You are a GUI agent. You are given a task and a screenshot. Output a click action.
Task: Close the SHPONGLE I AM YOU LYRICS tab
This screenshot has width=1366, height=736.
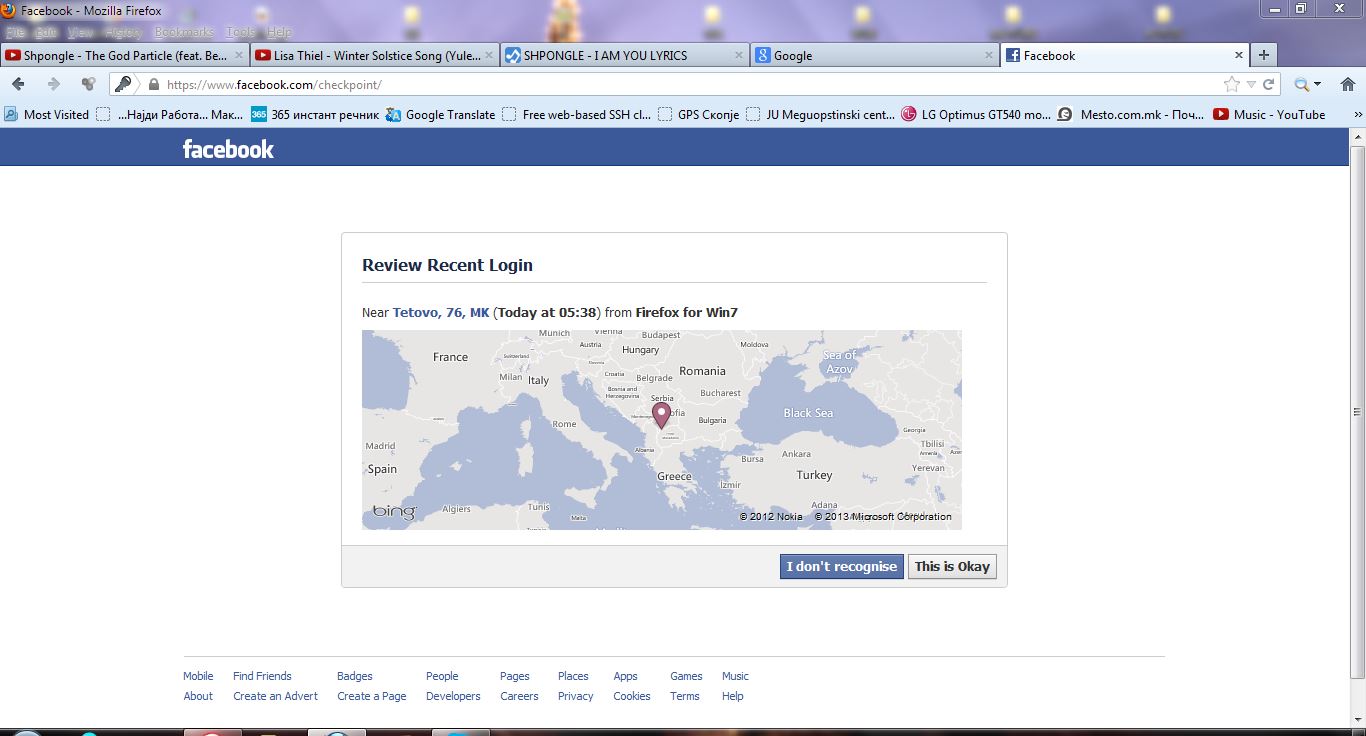[x=740, y=55]
